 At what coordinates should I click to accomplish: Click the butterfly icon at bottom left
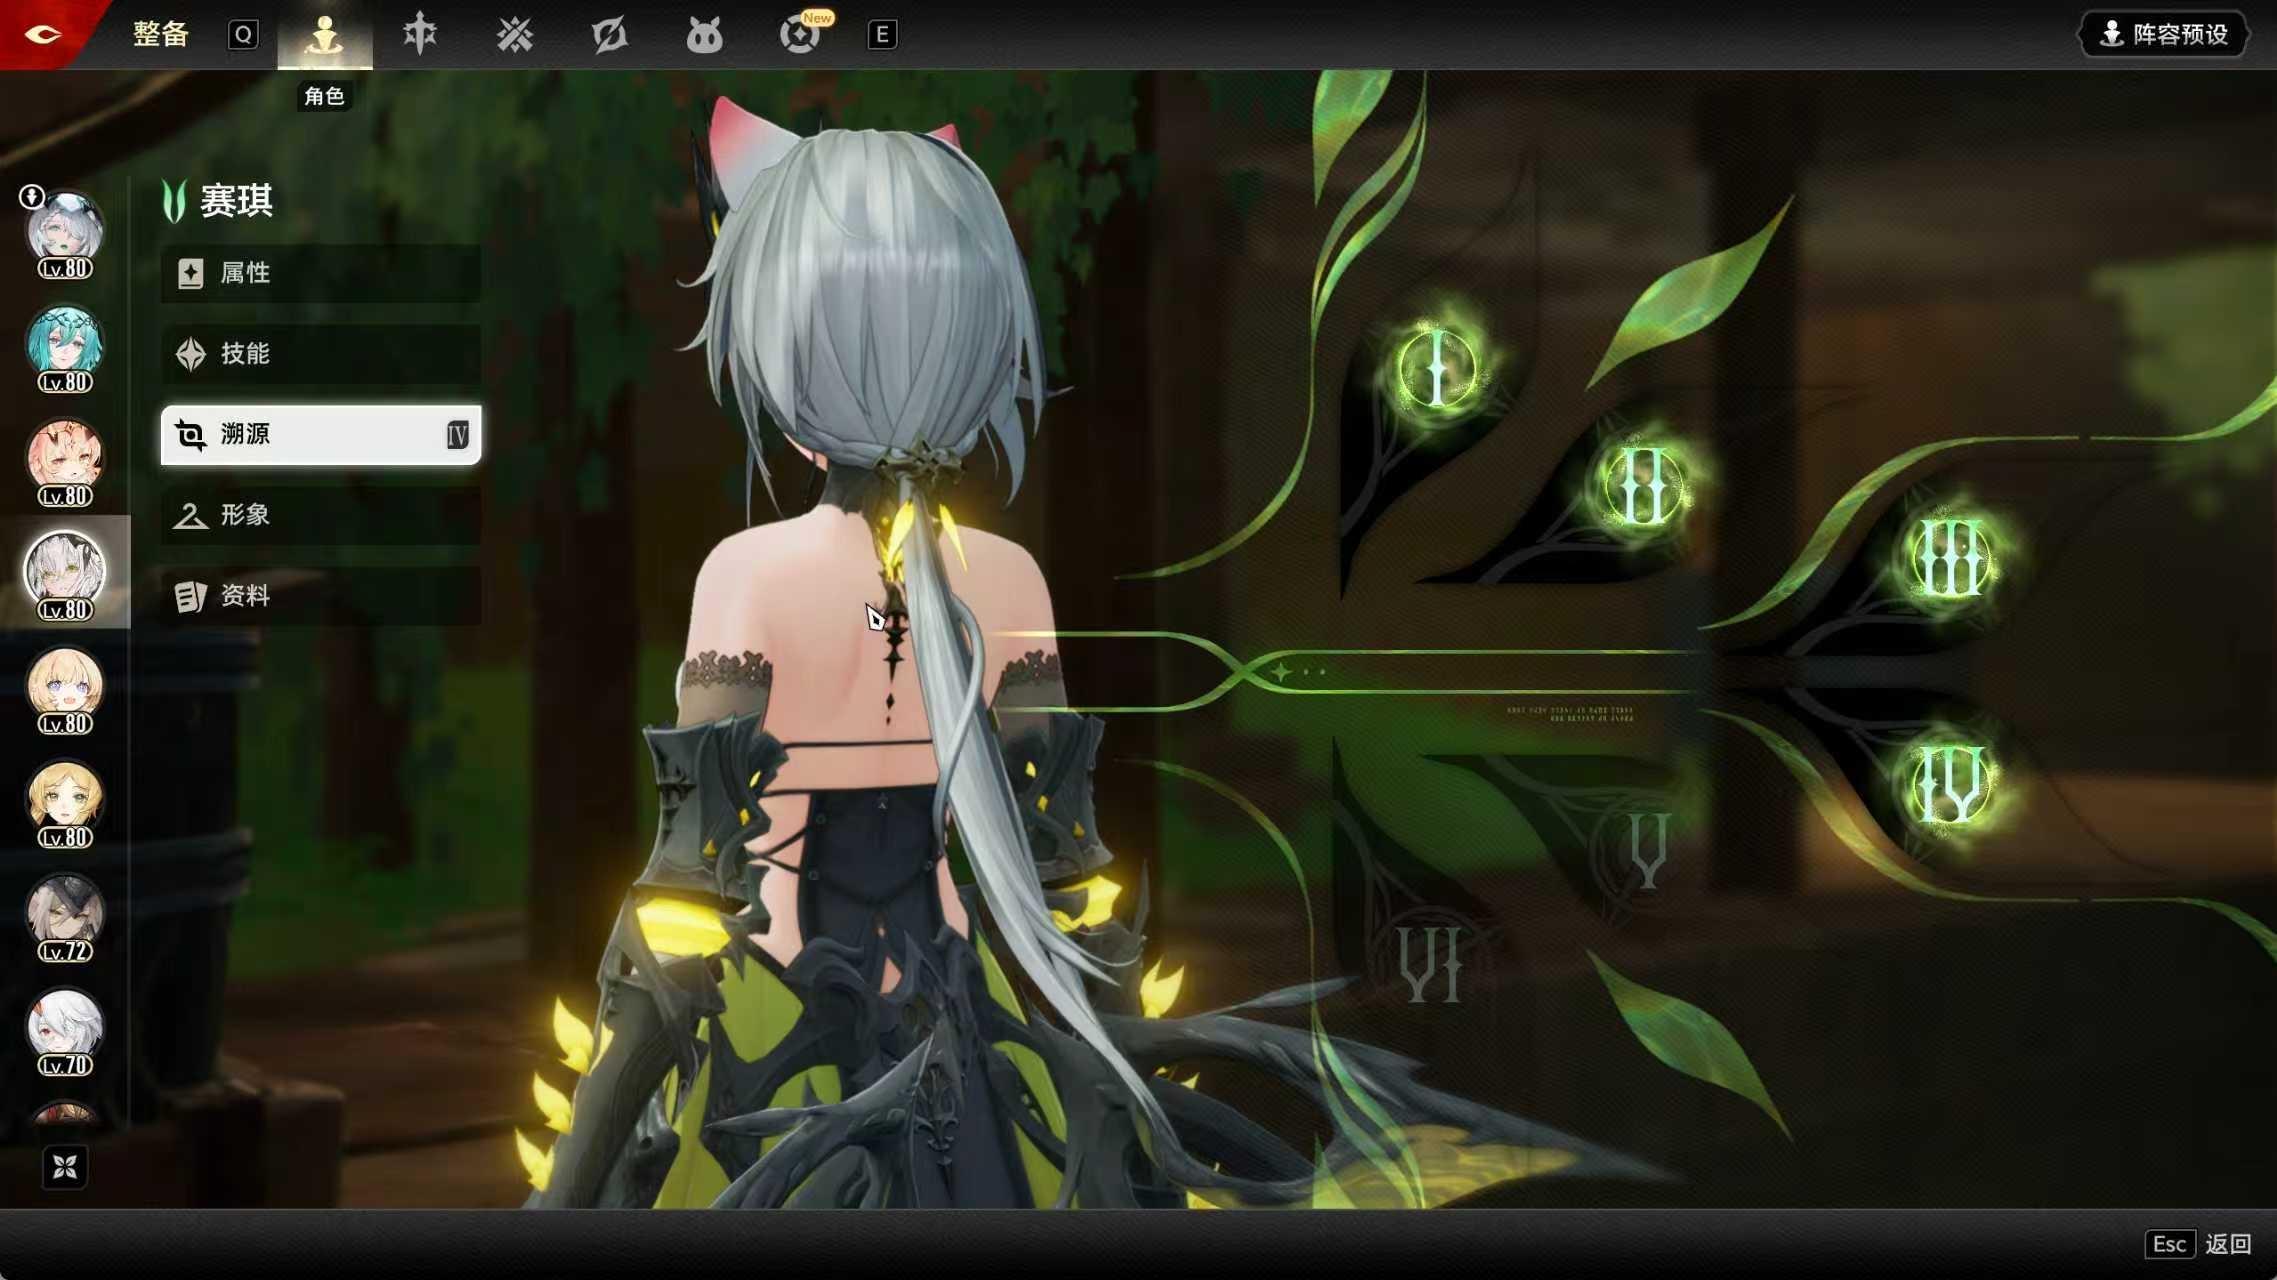pyautogui.click(x=65, y=1167)
